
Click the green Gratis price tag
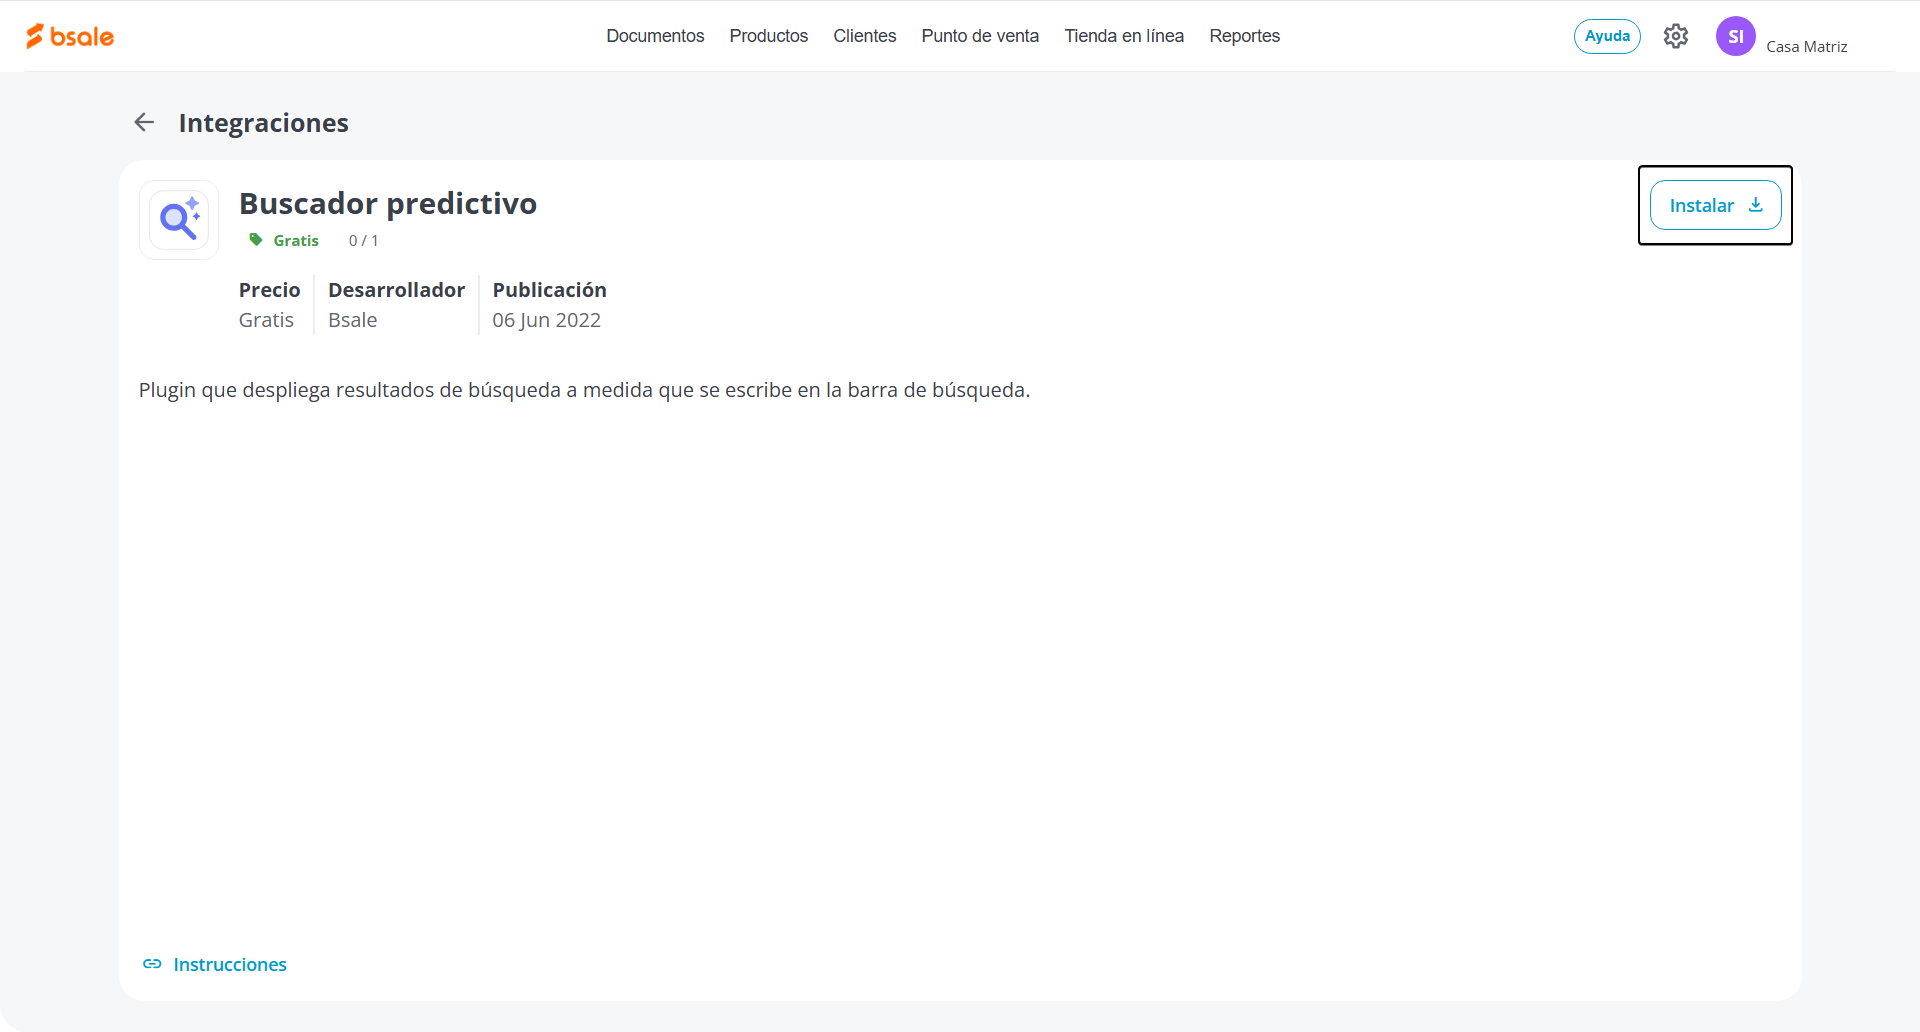284,240
